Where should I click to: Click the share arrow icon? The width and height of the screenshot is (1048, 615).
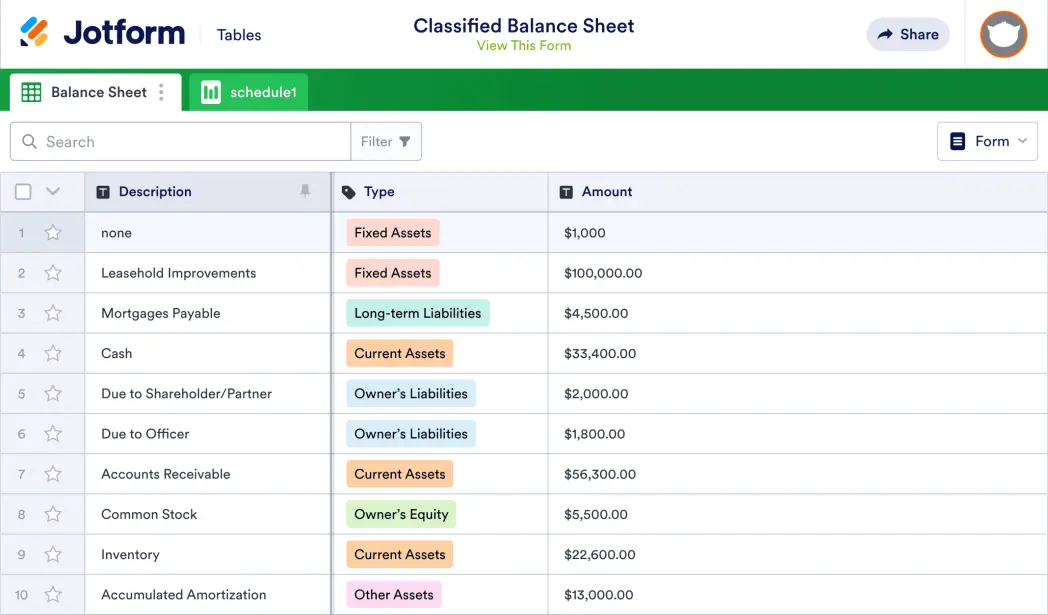883,34
